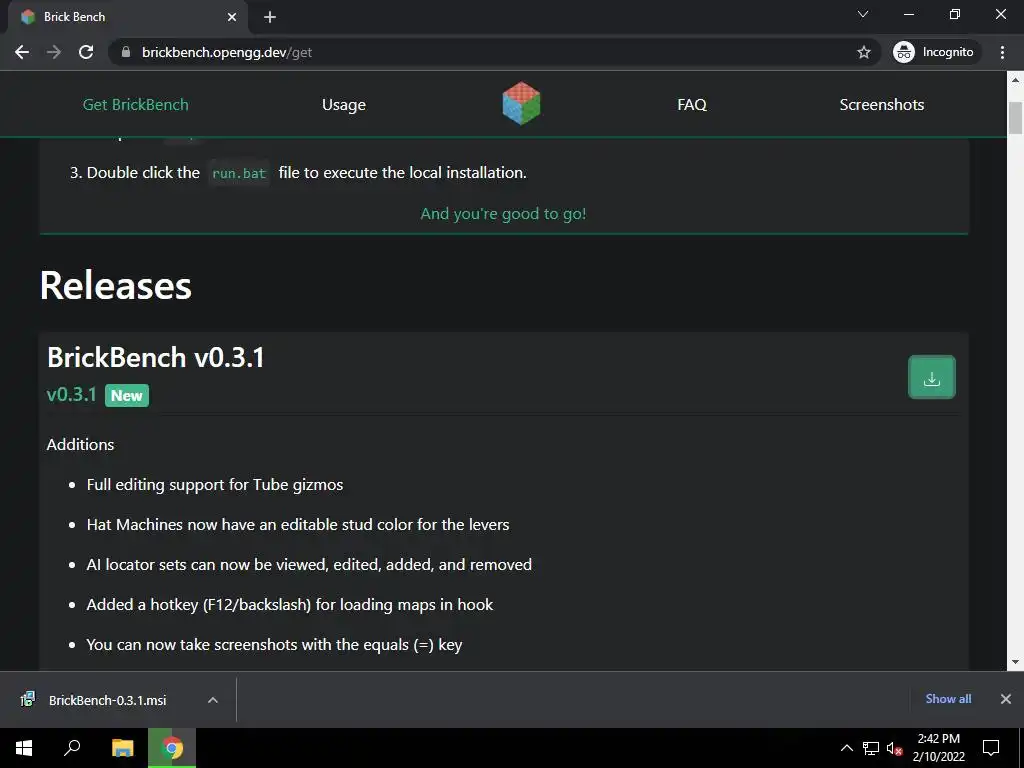The image size is (1024, 768).
Task: Click Chrome icon in taskbar
Action: click(x=172, y=748)
